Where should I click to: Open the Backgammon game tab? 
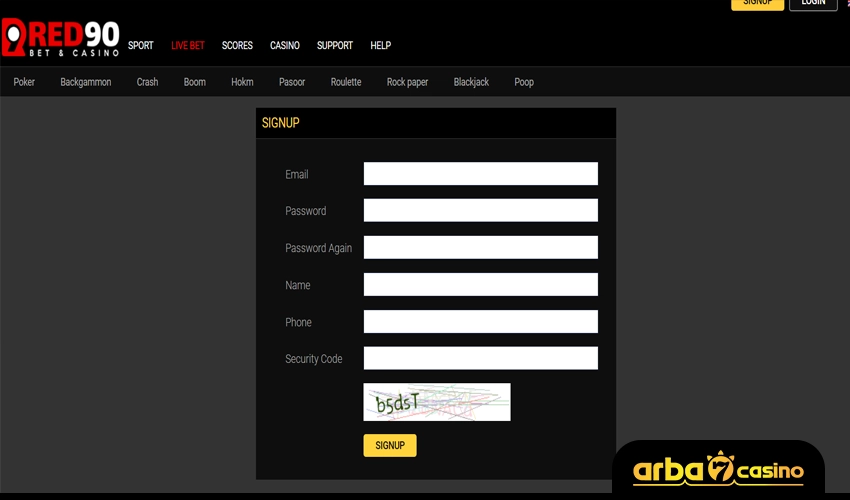pyautogui.click(x=86, y=82)
